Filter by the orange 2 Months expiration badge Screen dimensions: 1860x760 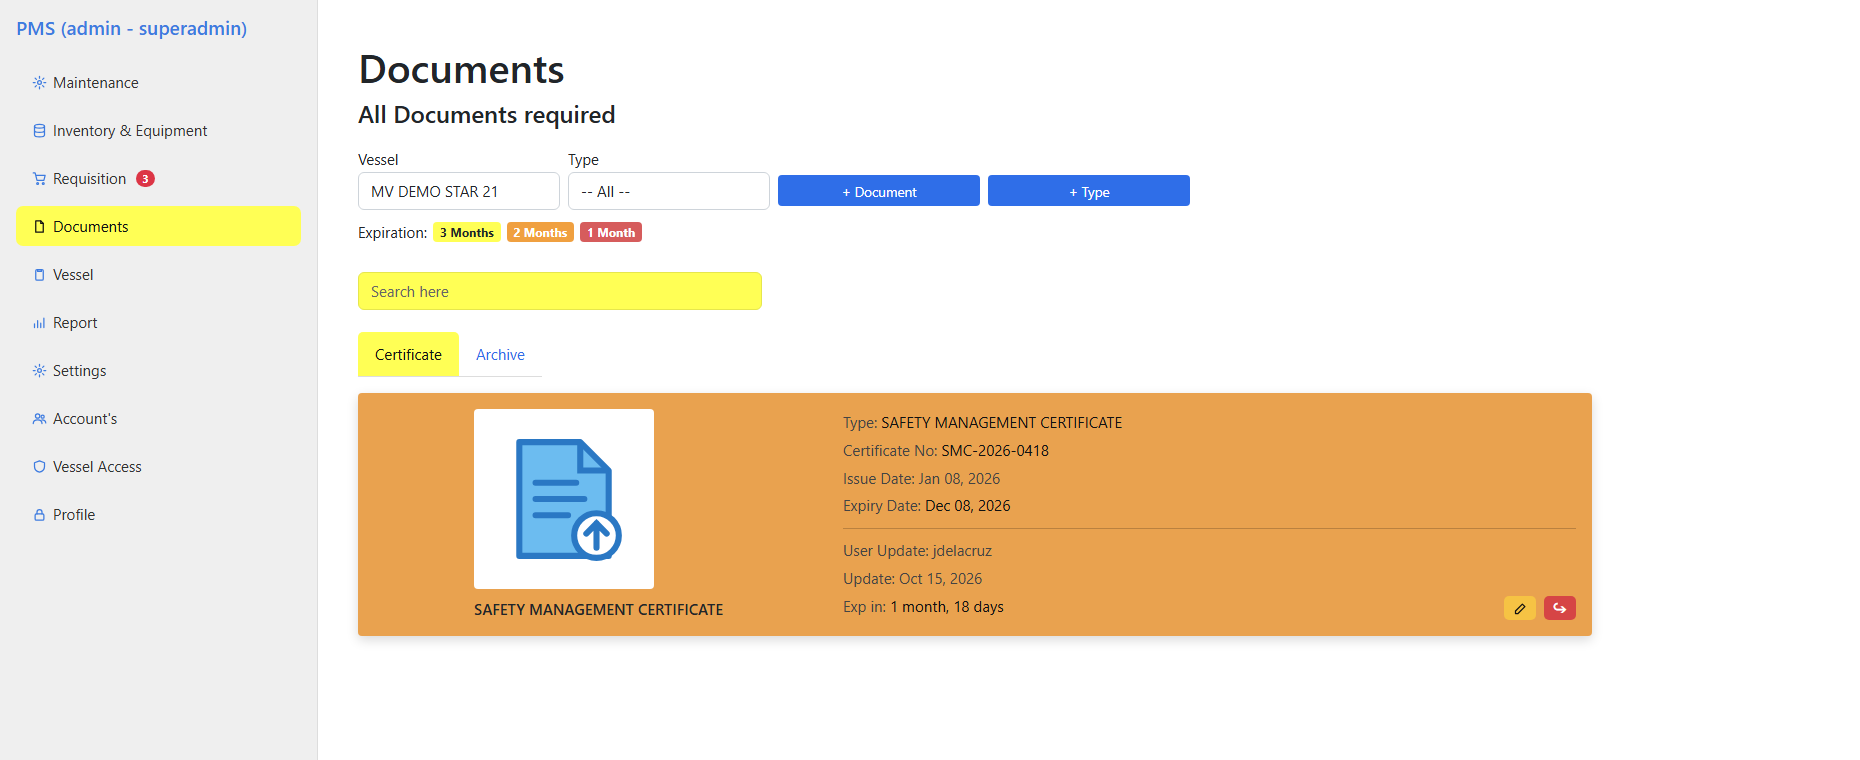pos(540,233)
